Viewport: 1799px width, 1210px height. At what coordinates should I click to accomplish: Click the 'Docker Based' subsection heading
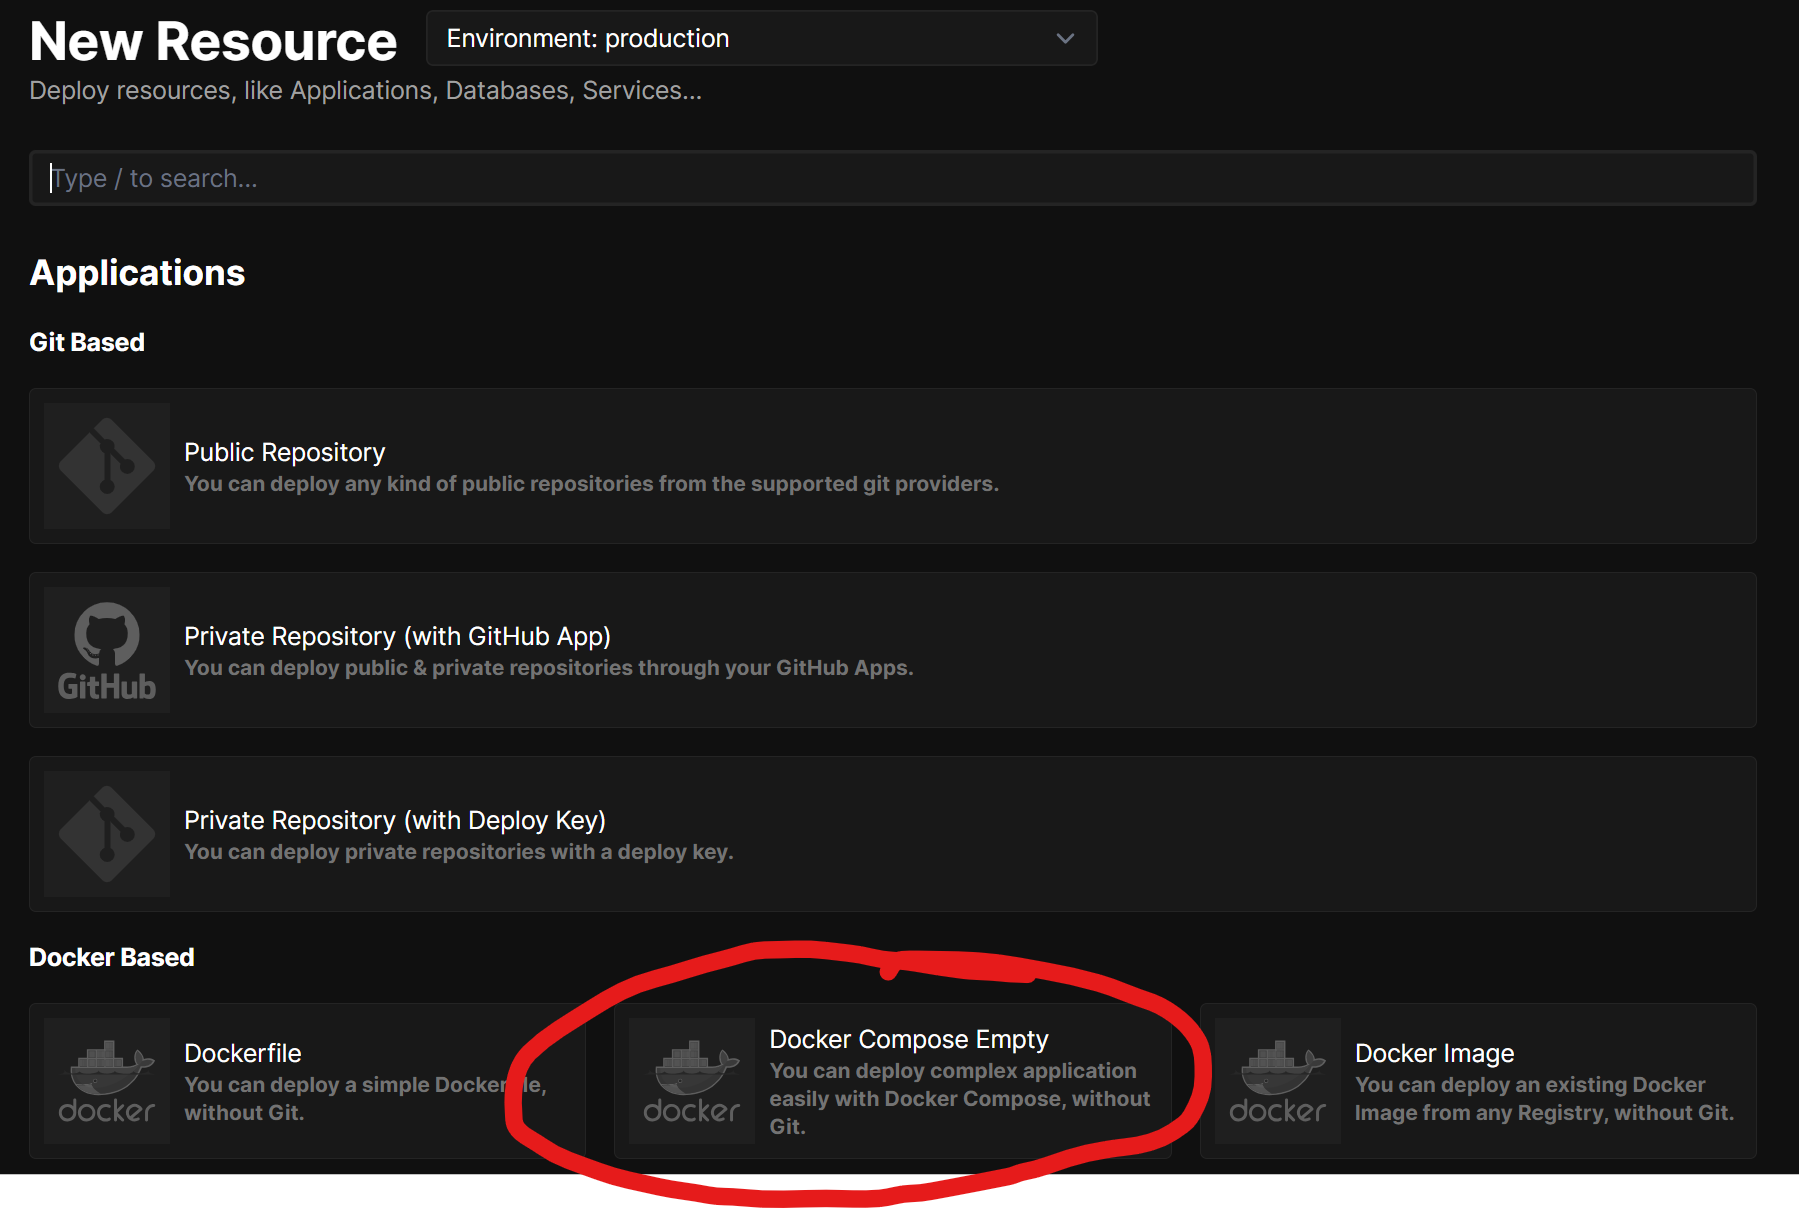coord(112,957)
